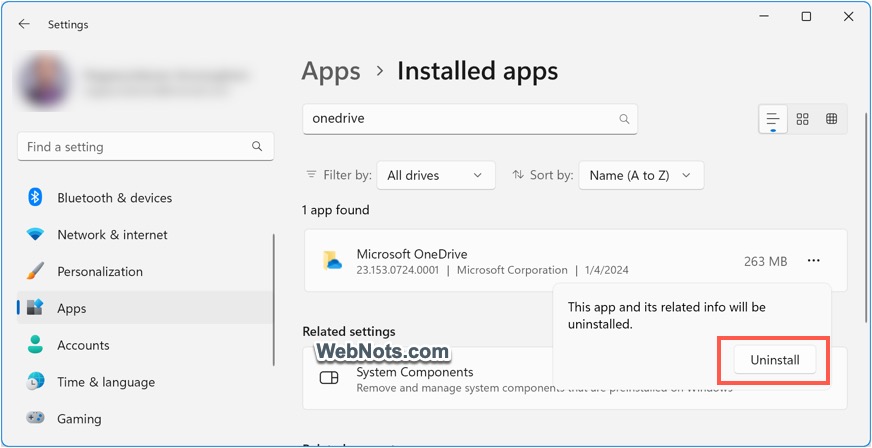Click the 263 MB size text
Viewport: 872px width, 448px height.
click(x=765, y=261)
